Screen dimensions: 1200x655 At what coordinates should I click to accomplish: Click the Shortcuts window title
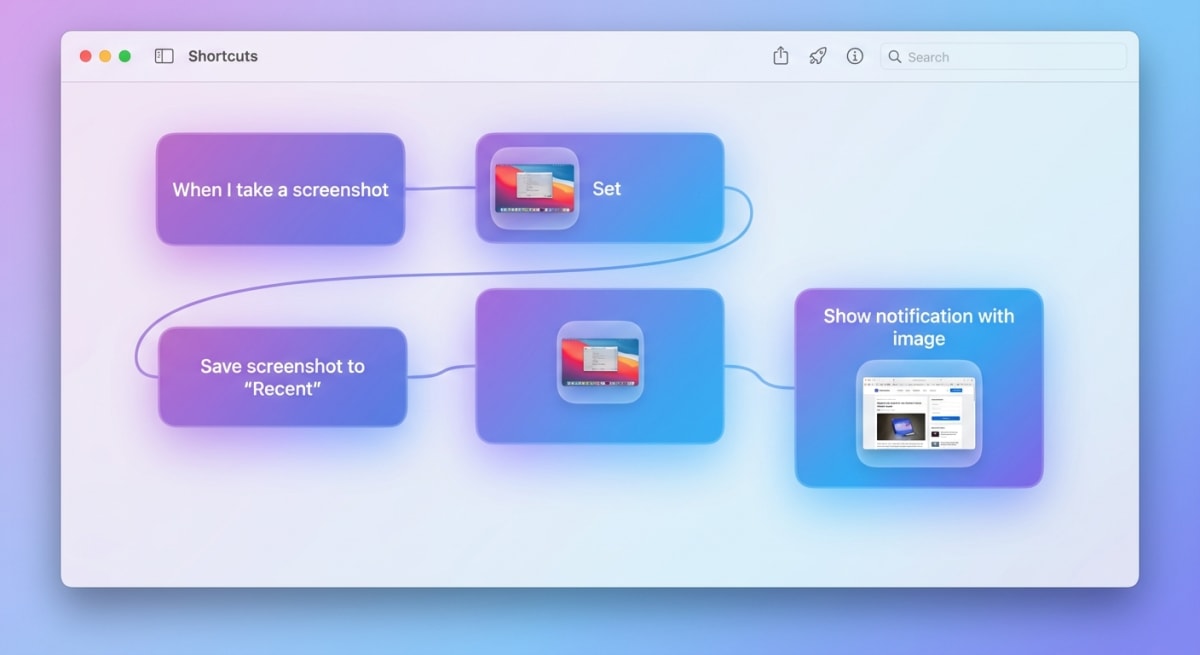tap(222, 56)
